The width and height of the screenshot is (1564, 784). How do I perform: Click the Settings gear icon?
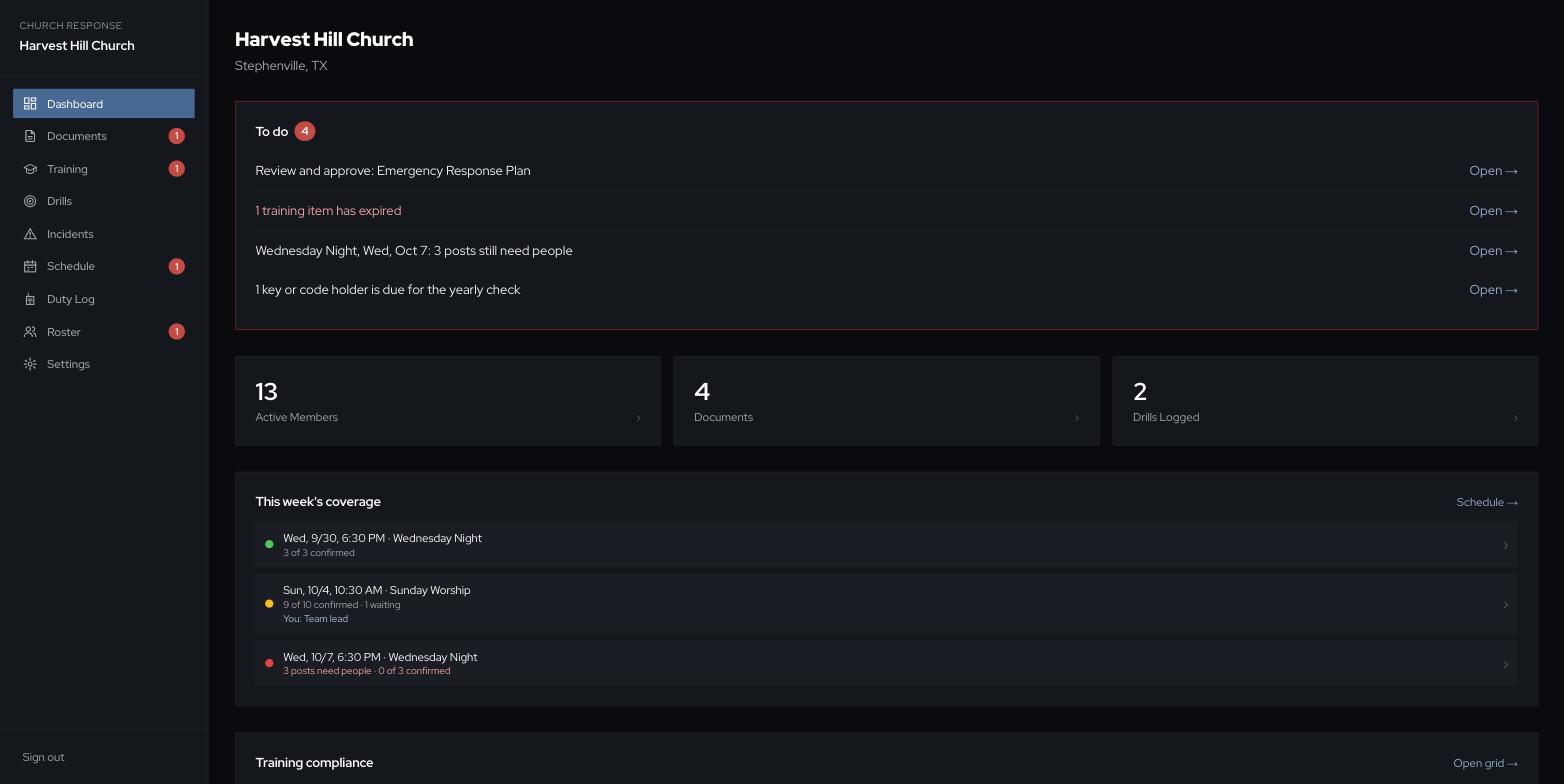pyautogui.click(x=30, y=364)
